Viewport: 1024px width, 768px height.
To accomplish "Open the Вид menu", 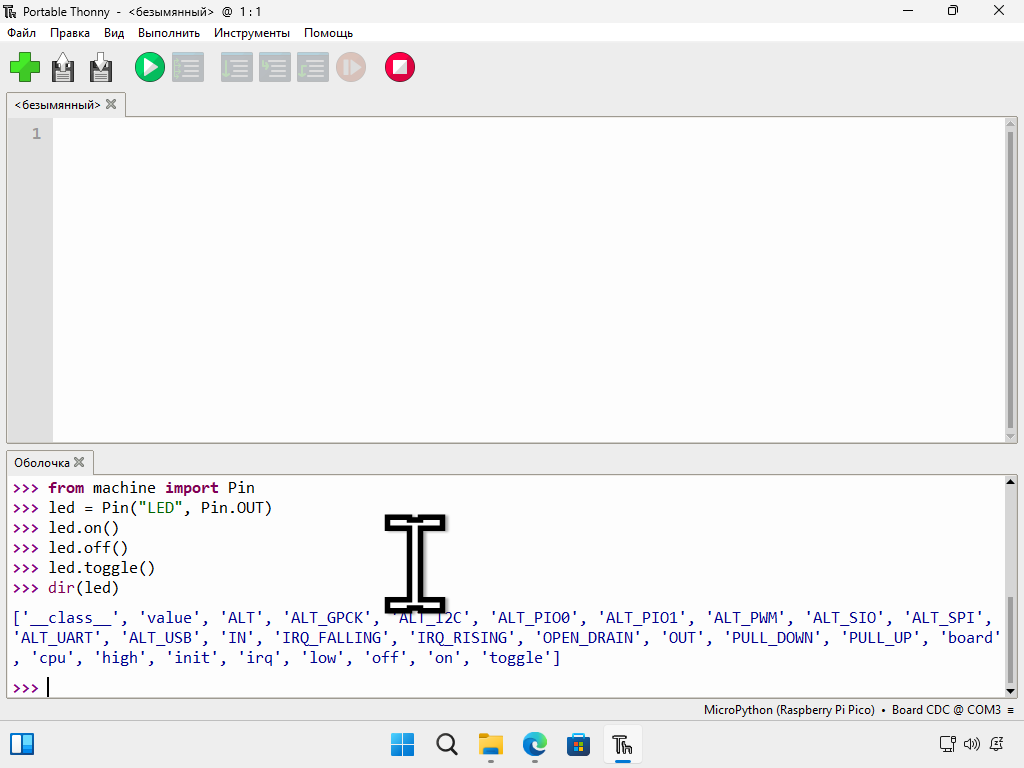I will (x=114, y=33).
